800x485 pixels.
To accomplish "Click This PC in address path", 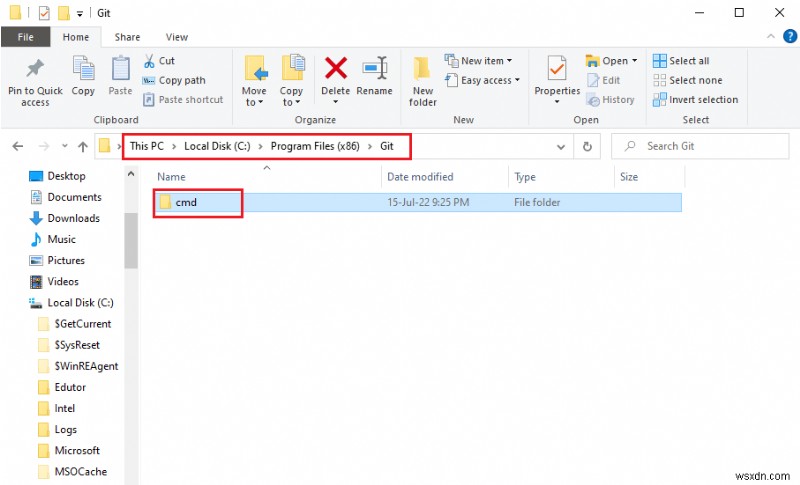I will tap(146, 146).
